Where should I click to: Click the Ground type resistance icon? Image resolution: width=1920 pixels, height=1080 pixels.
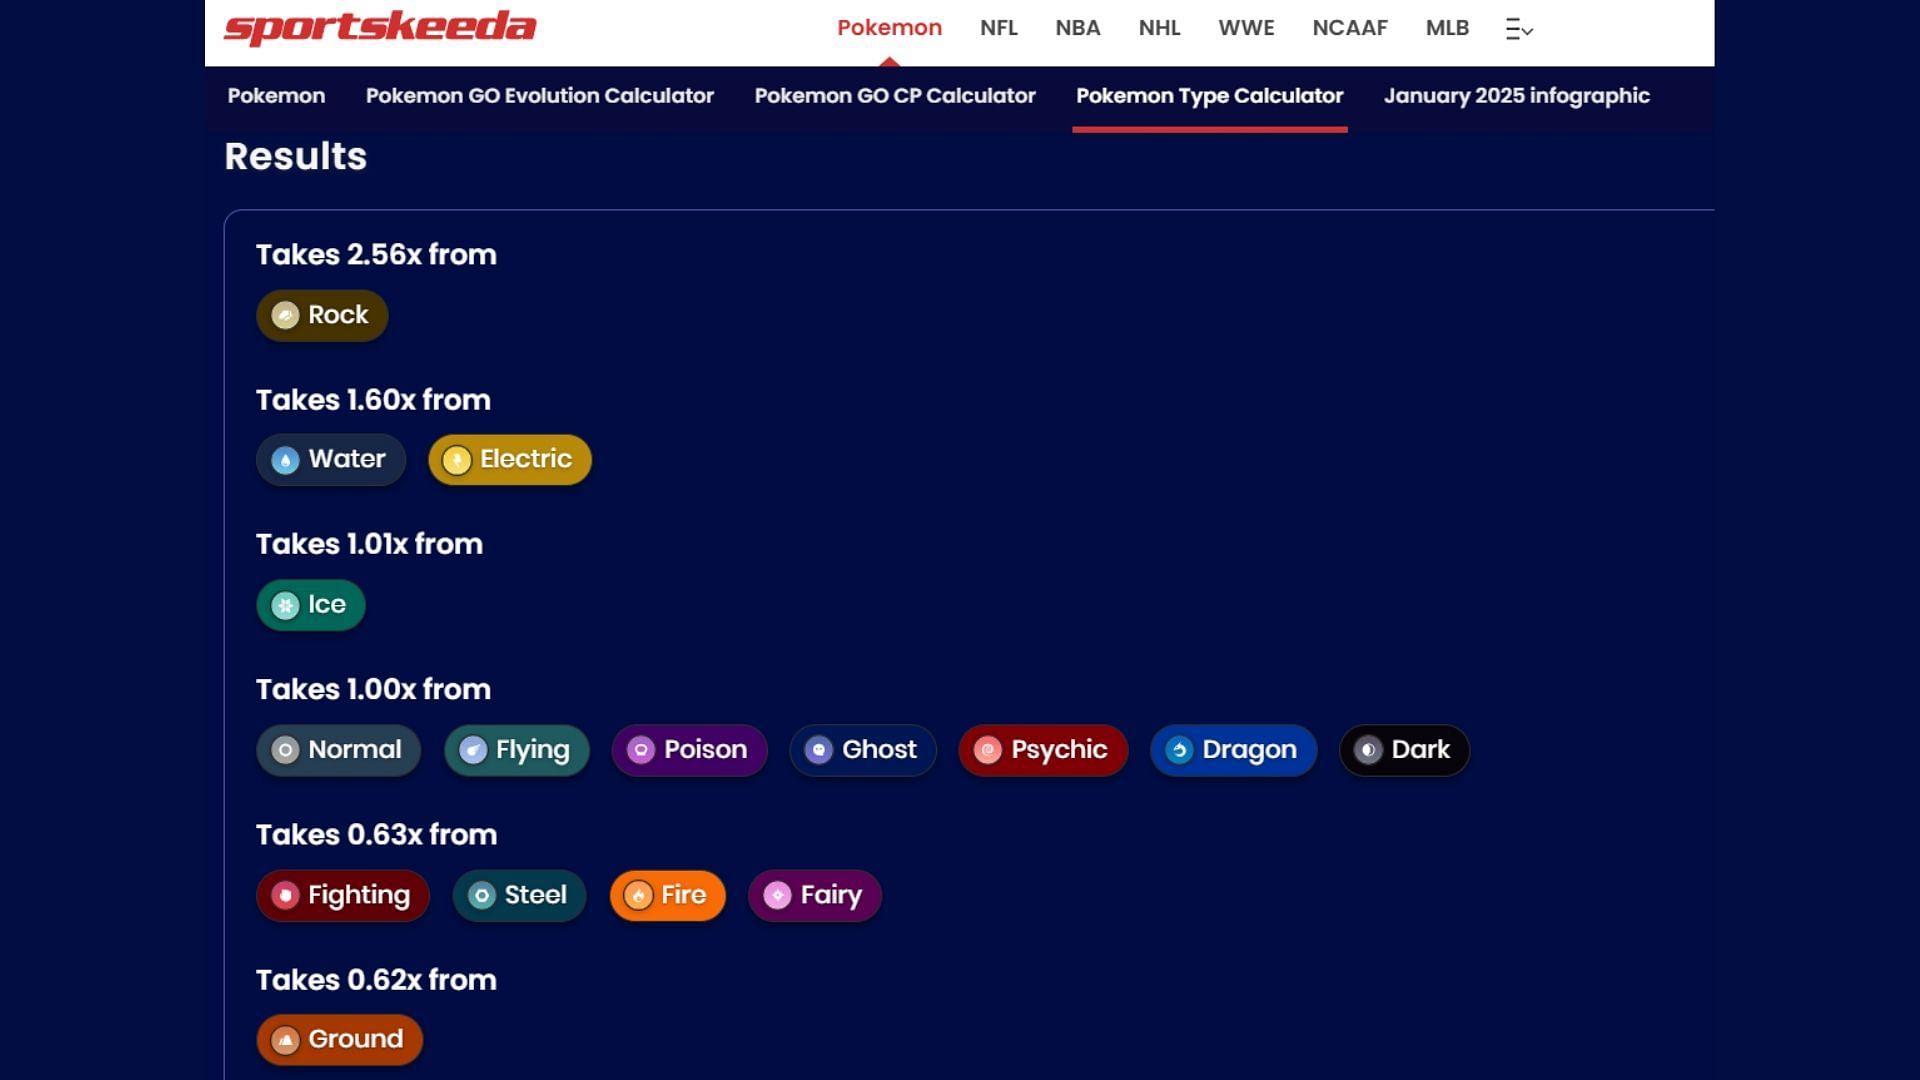coord(286,1039)
